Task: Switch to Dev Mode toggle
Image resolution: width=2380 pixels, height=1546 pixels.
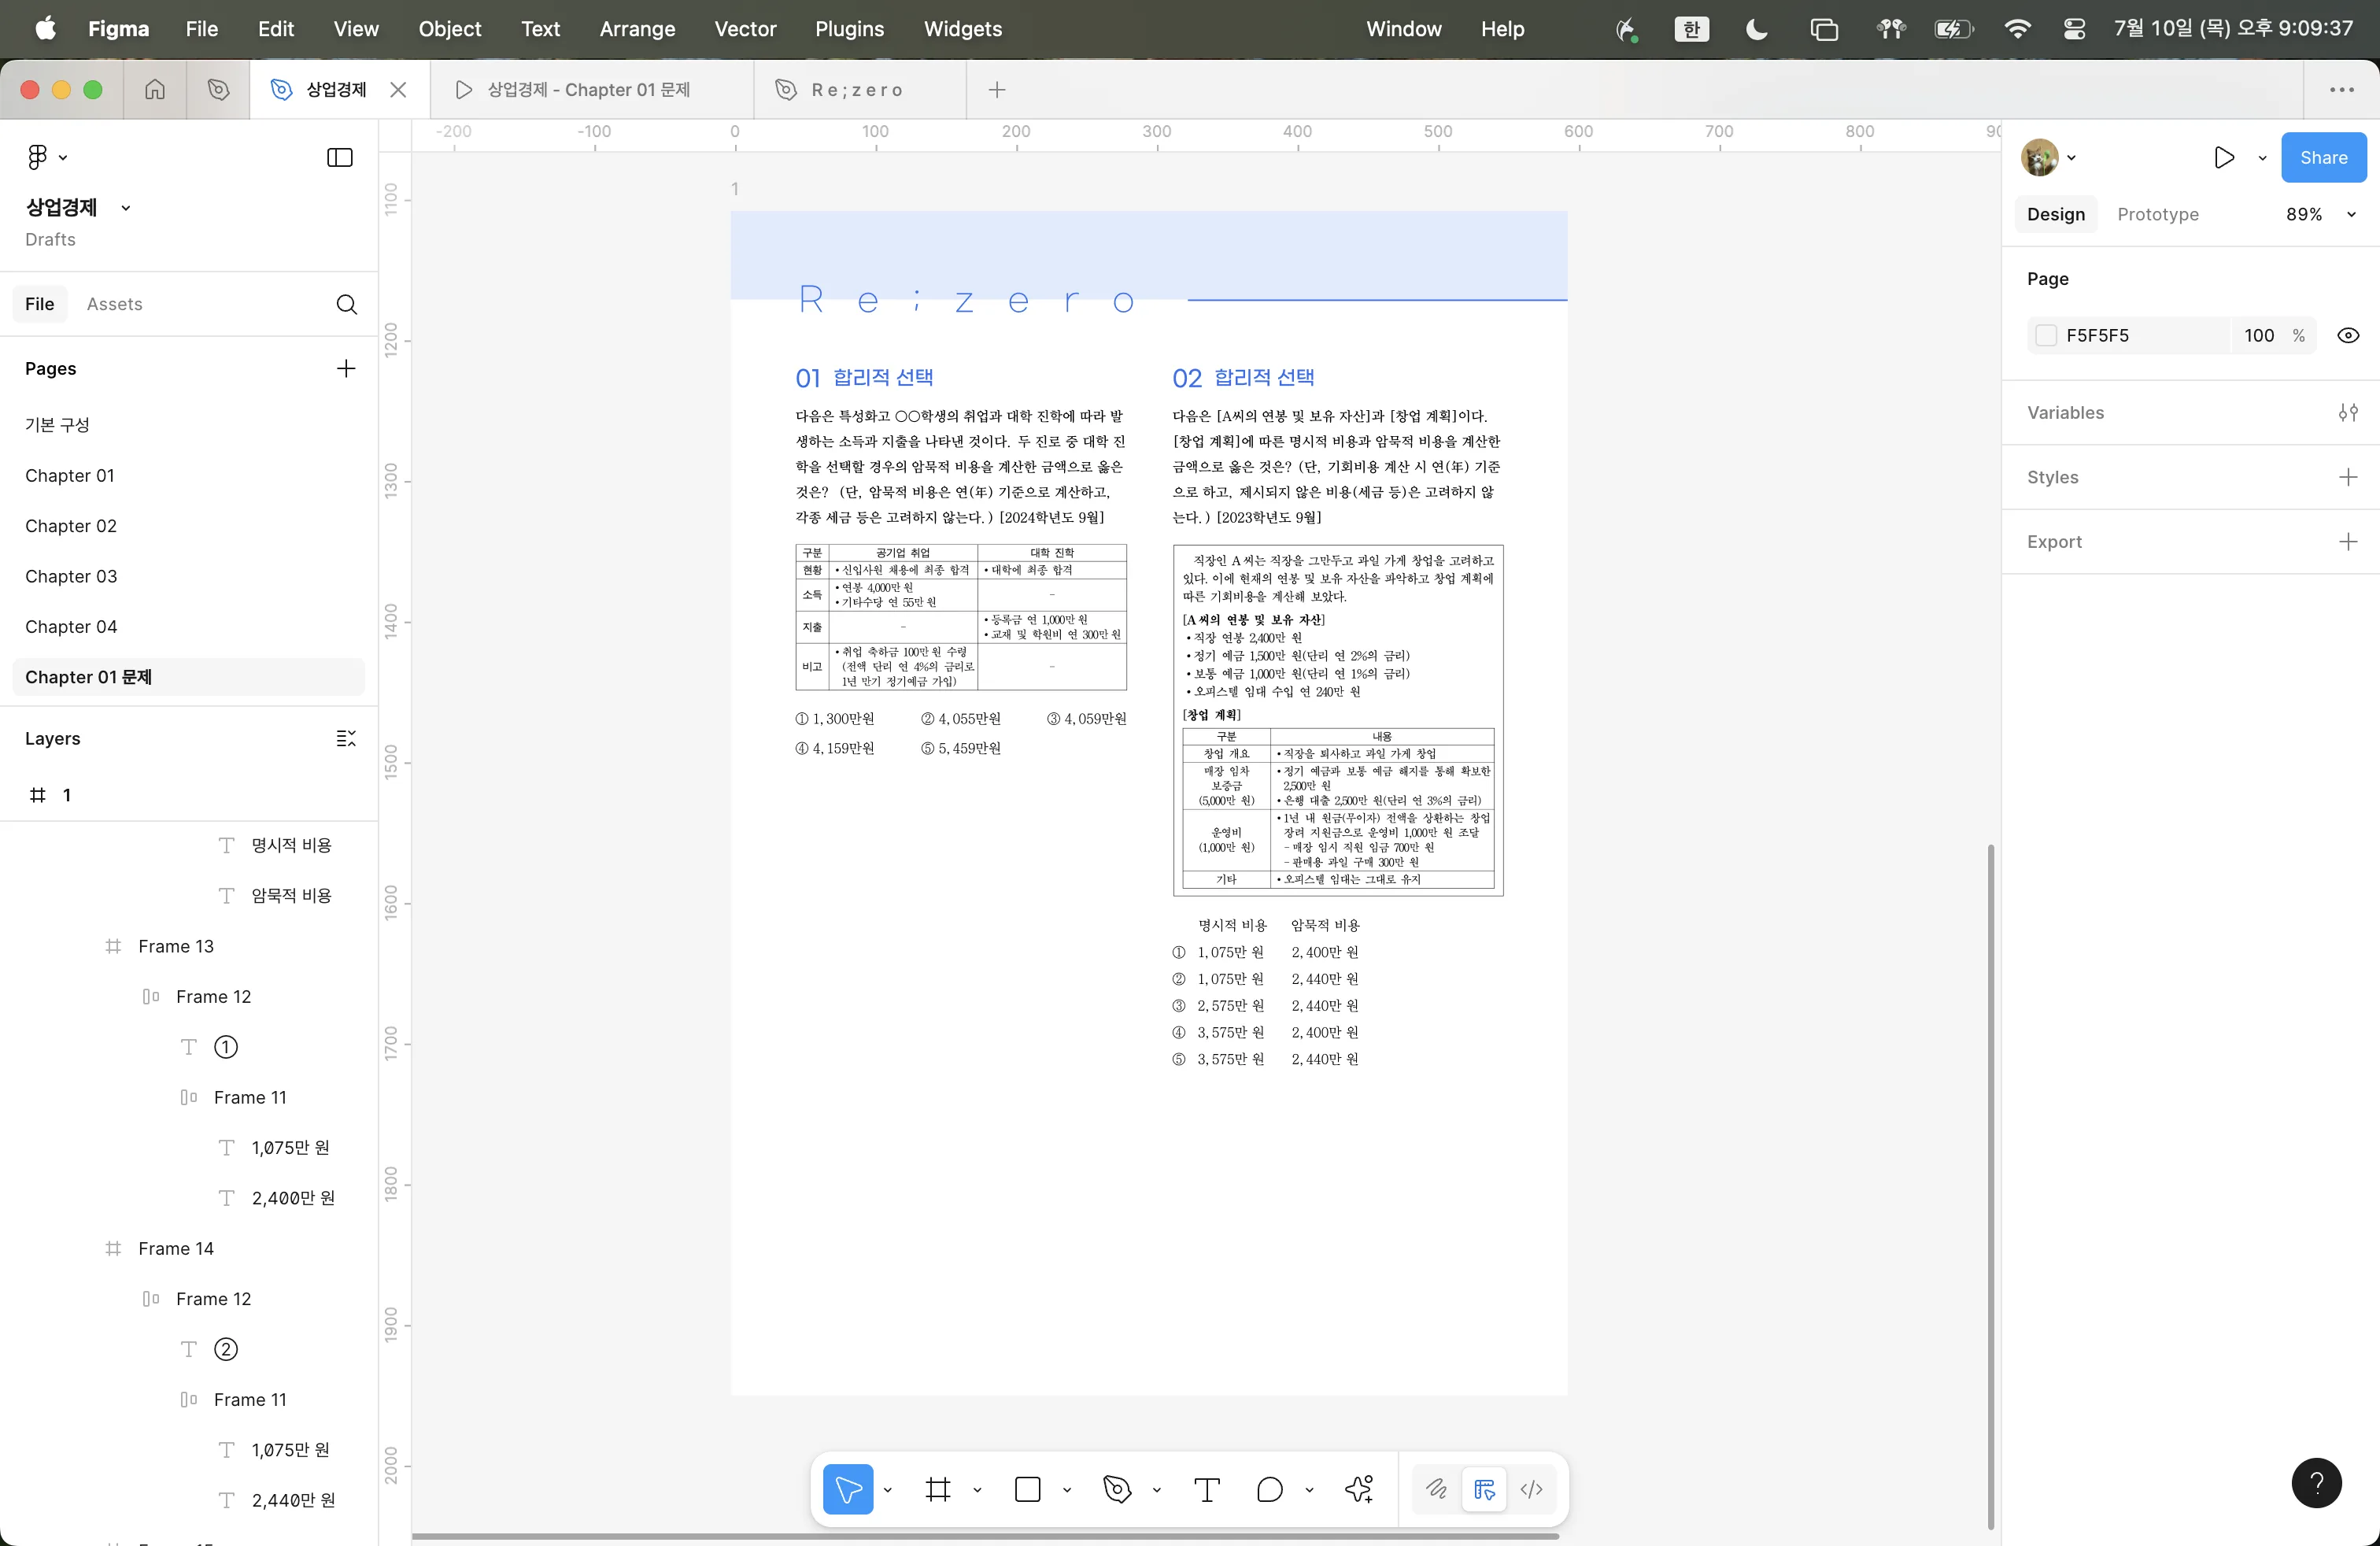Action: click(1531, 1490)
